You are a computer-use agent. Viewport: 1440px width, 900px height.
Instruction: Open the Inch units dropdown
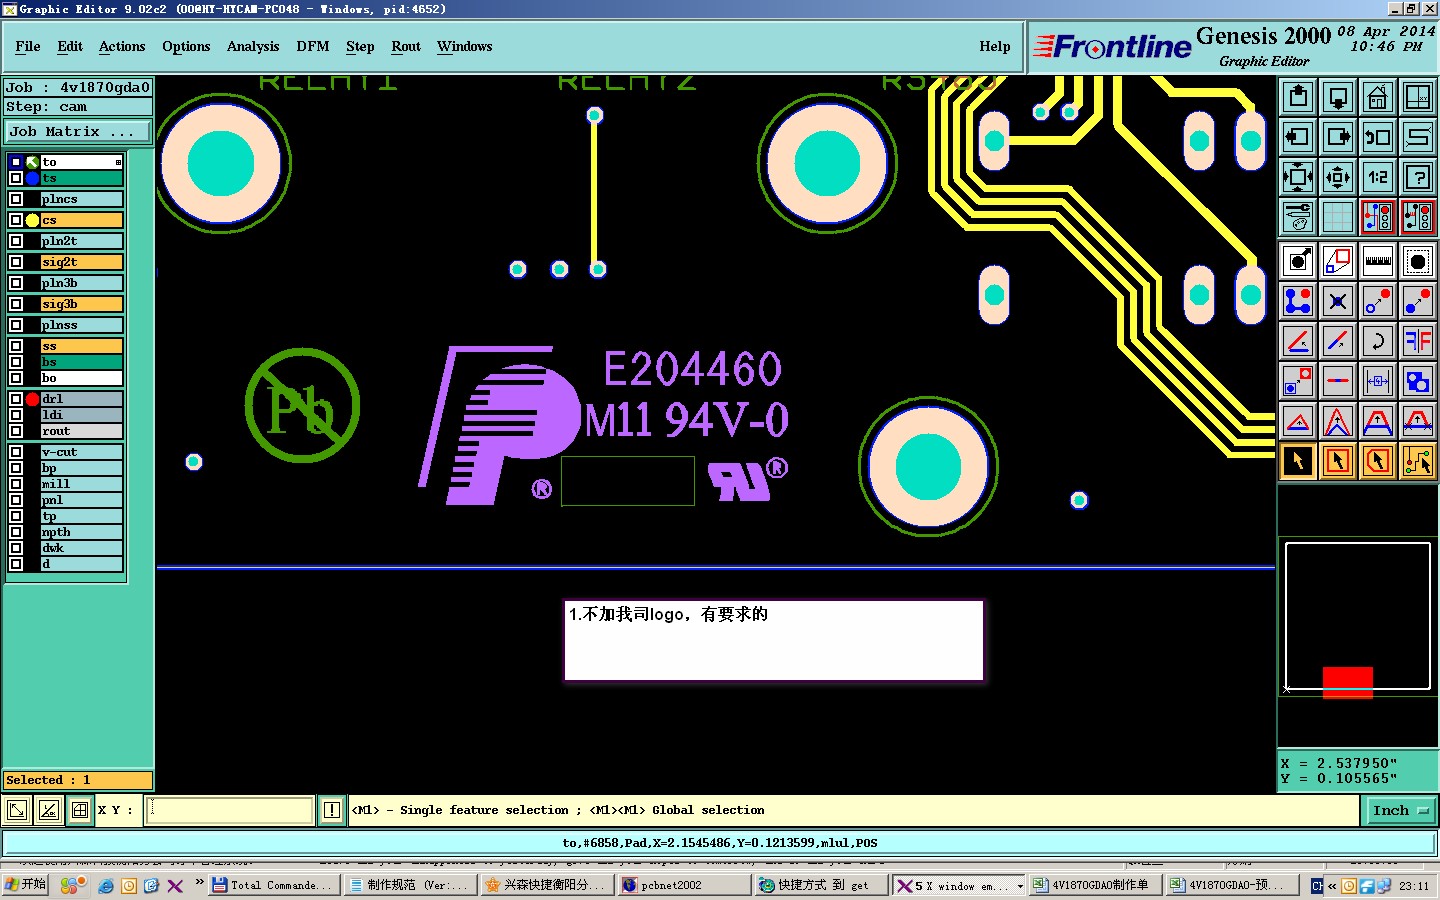click(1400, 811)
